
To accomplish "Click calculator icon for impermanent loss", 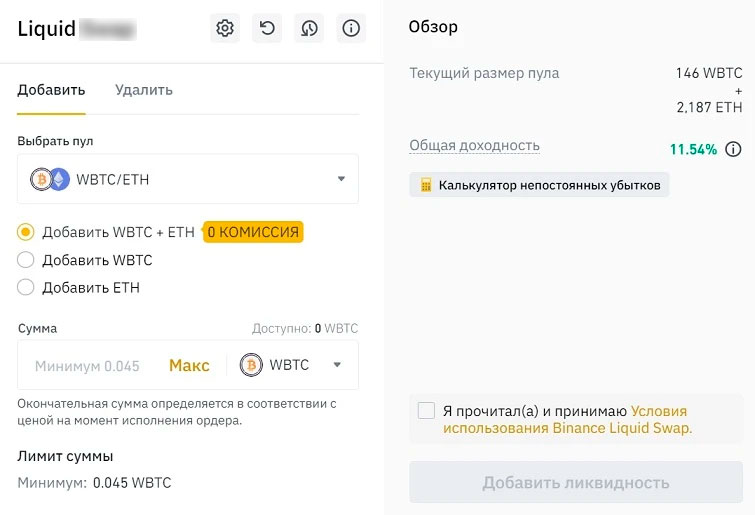I will (426, 185).
